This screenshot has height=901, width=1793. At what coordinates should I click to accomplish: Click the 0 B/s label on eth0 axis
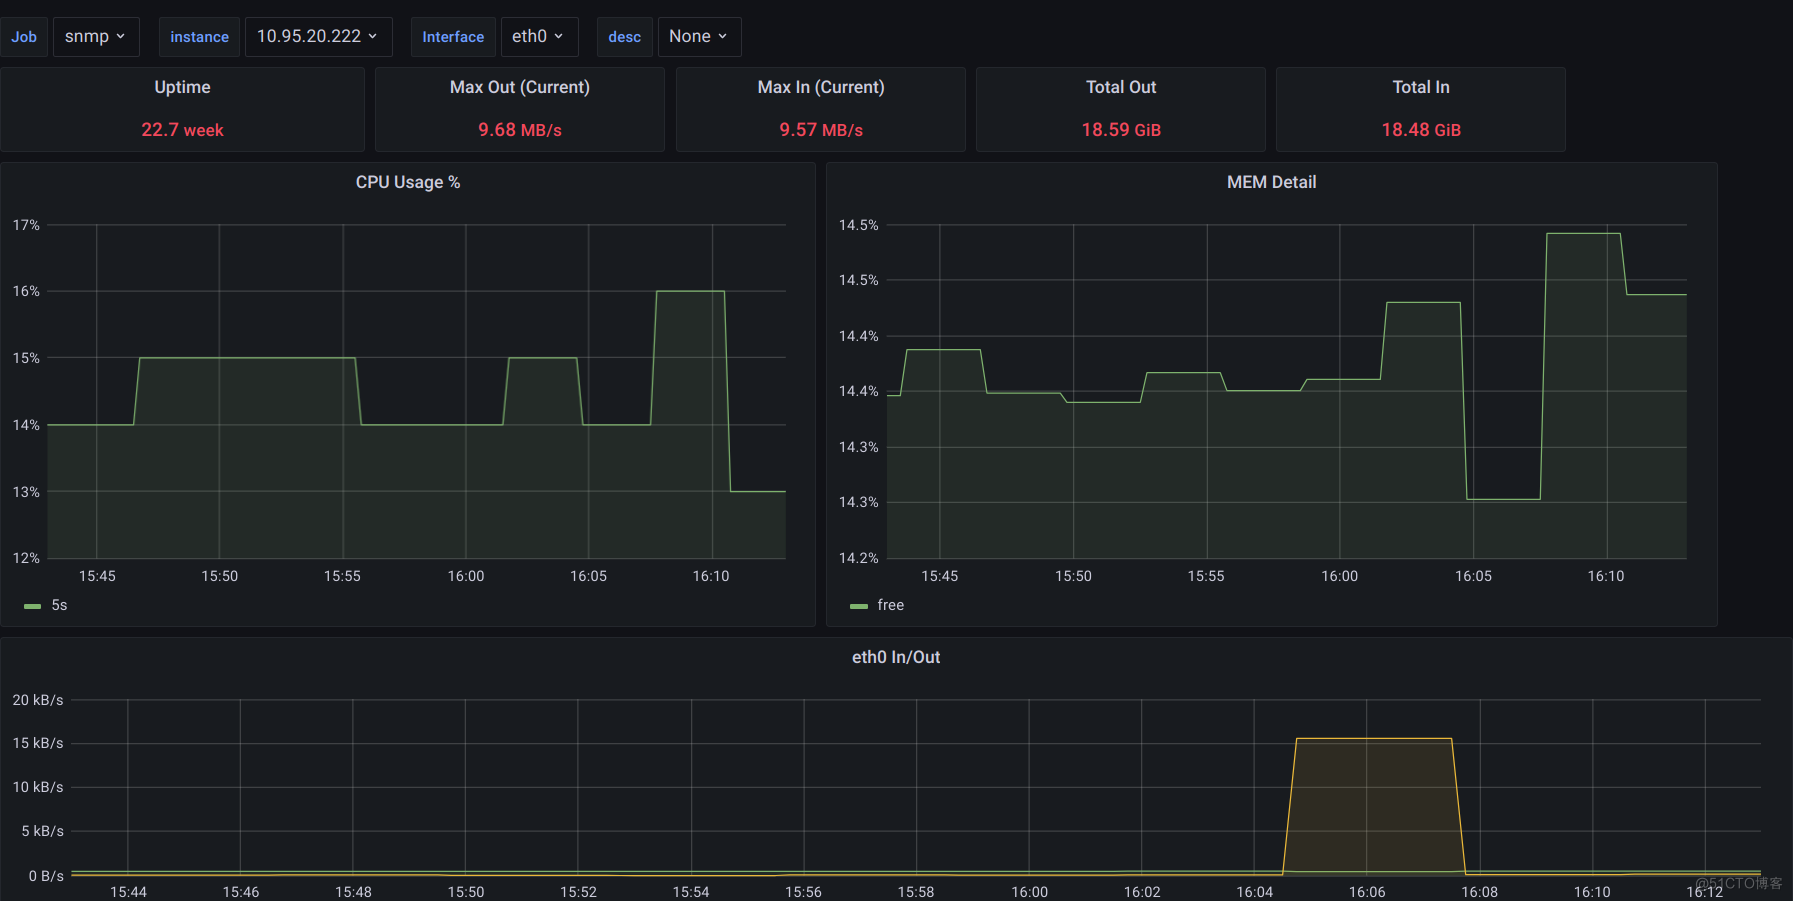pos(46,876)
